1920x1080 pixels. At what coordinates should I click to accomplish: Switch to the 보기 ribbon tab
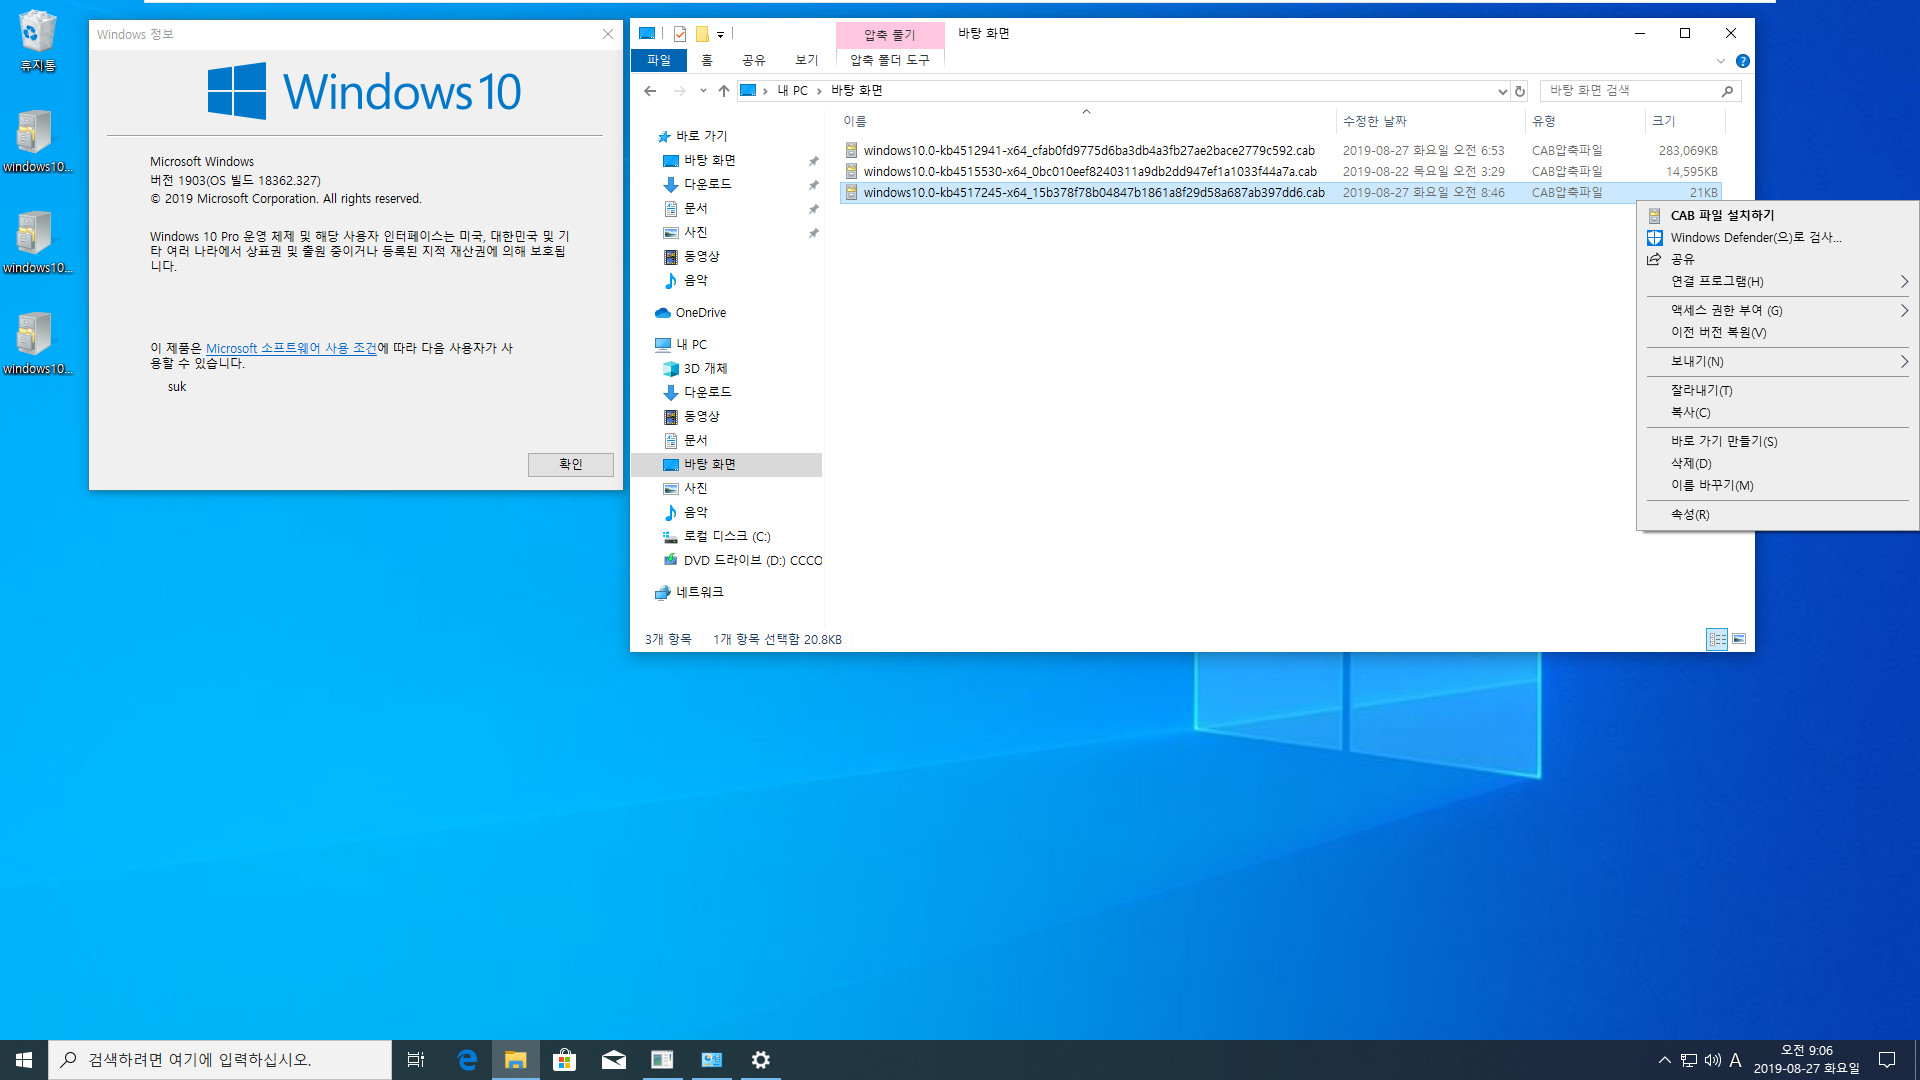point(806,60)
